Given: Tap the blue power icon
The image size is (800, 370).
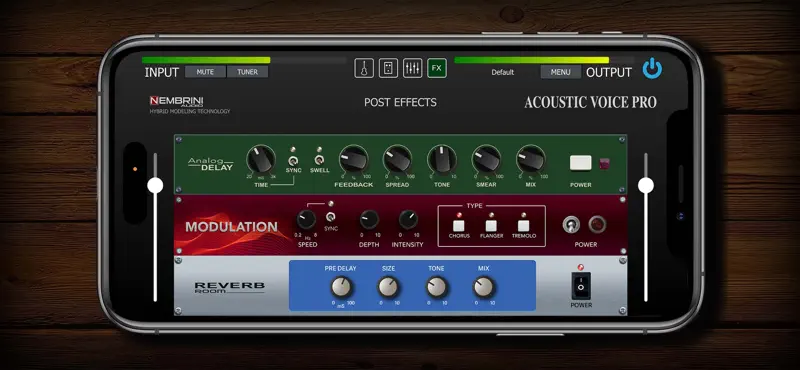Looking at the screenshot, I should tap(652, 68).
